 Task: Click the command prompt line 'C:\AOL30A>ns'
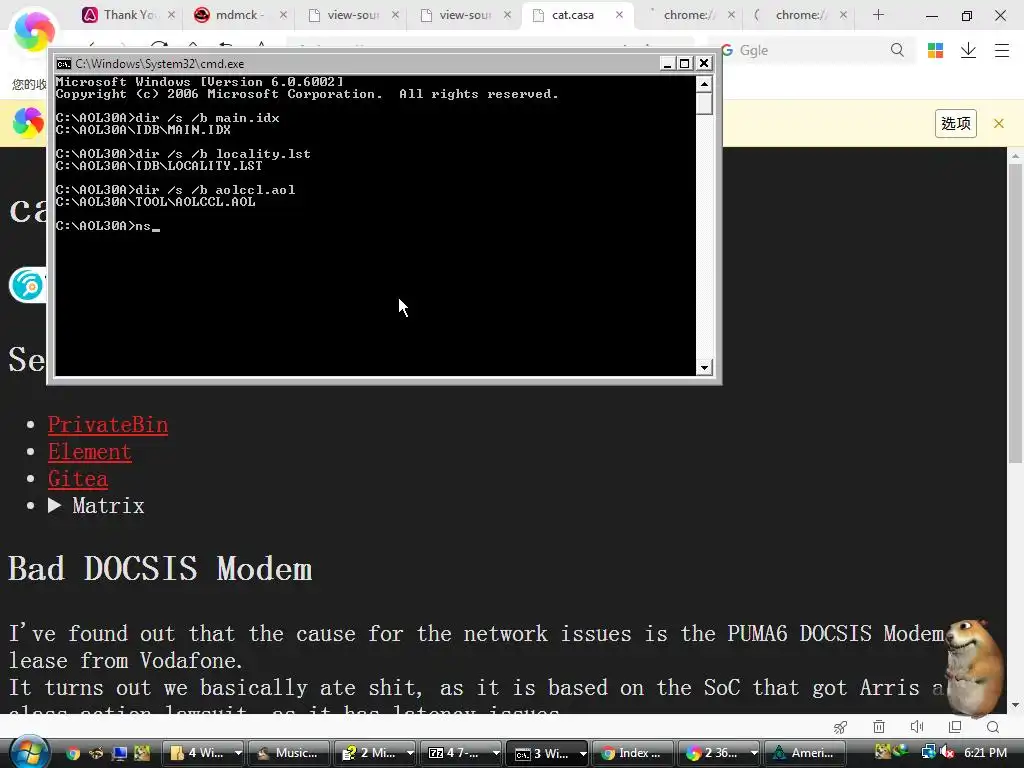coord(108,226)
